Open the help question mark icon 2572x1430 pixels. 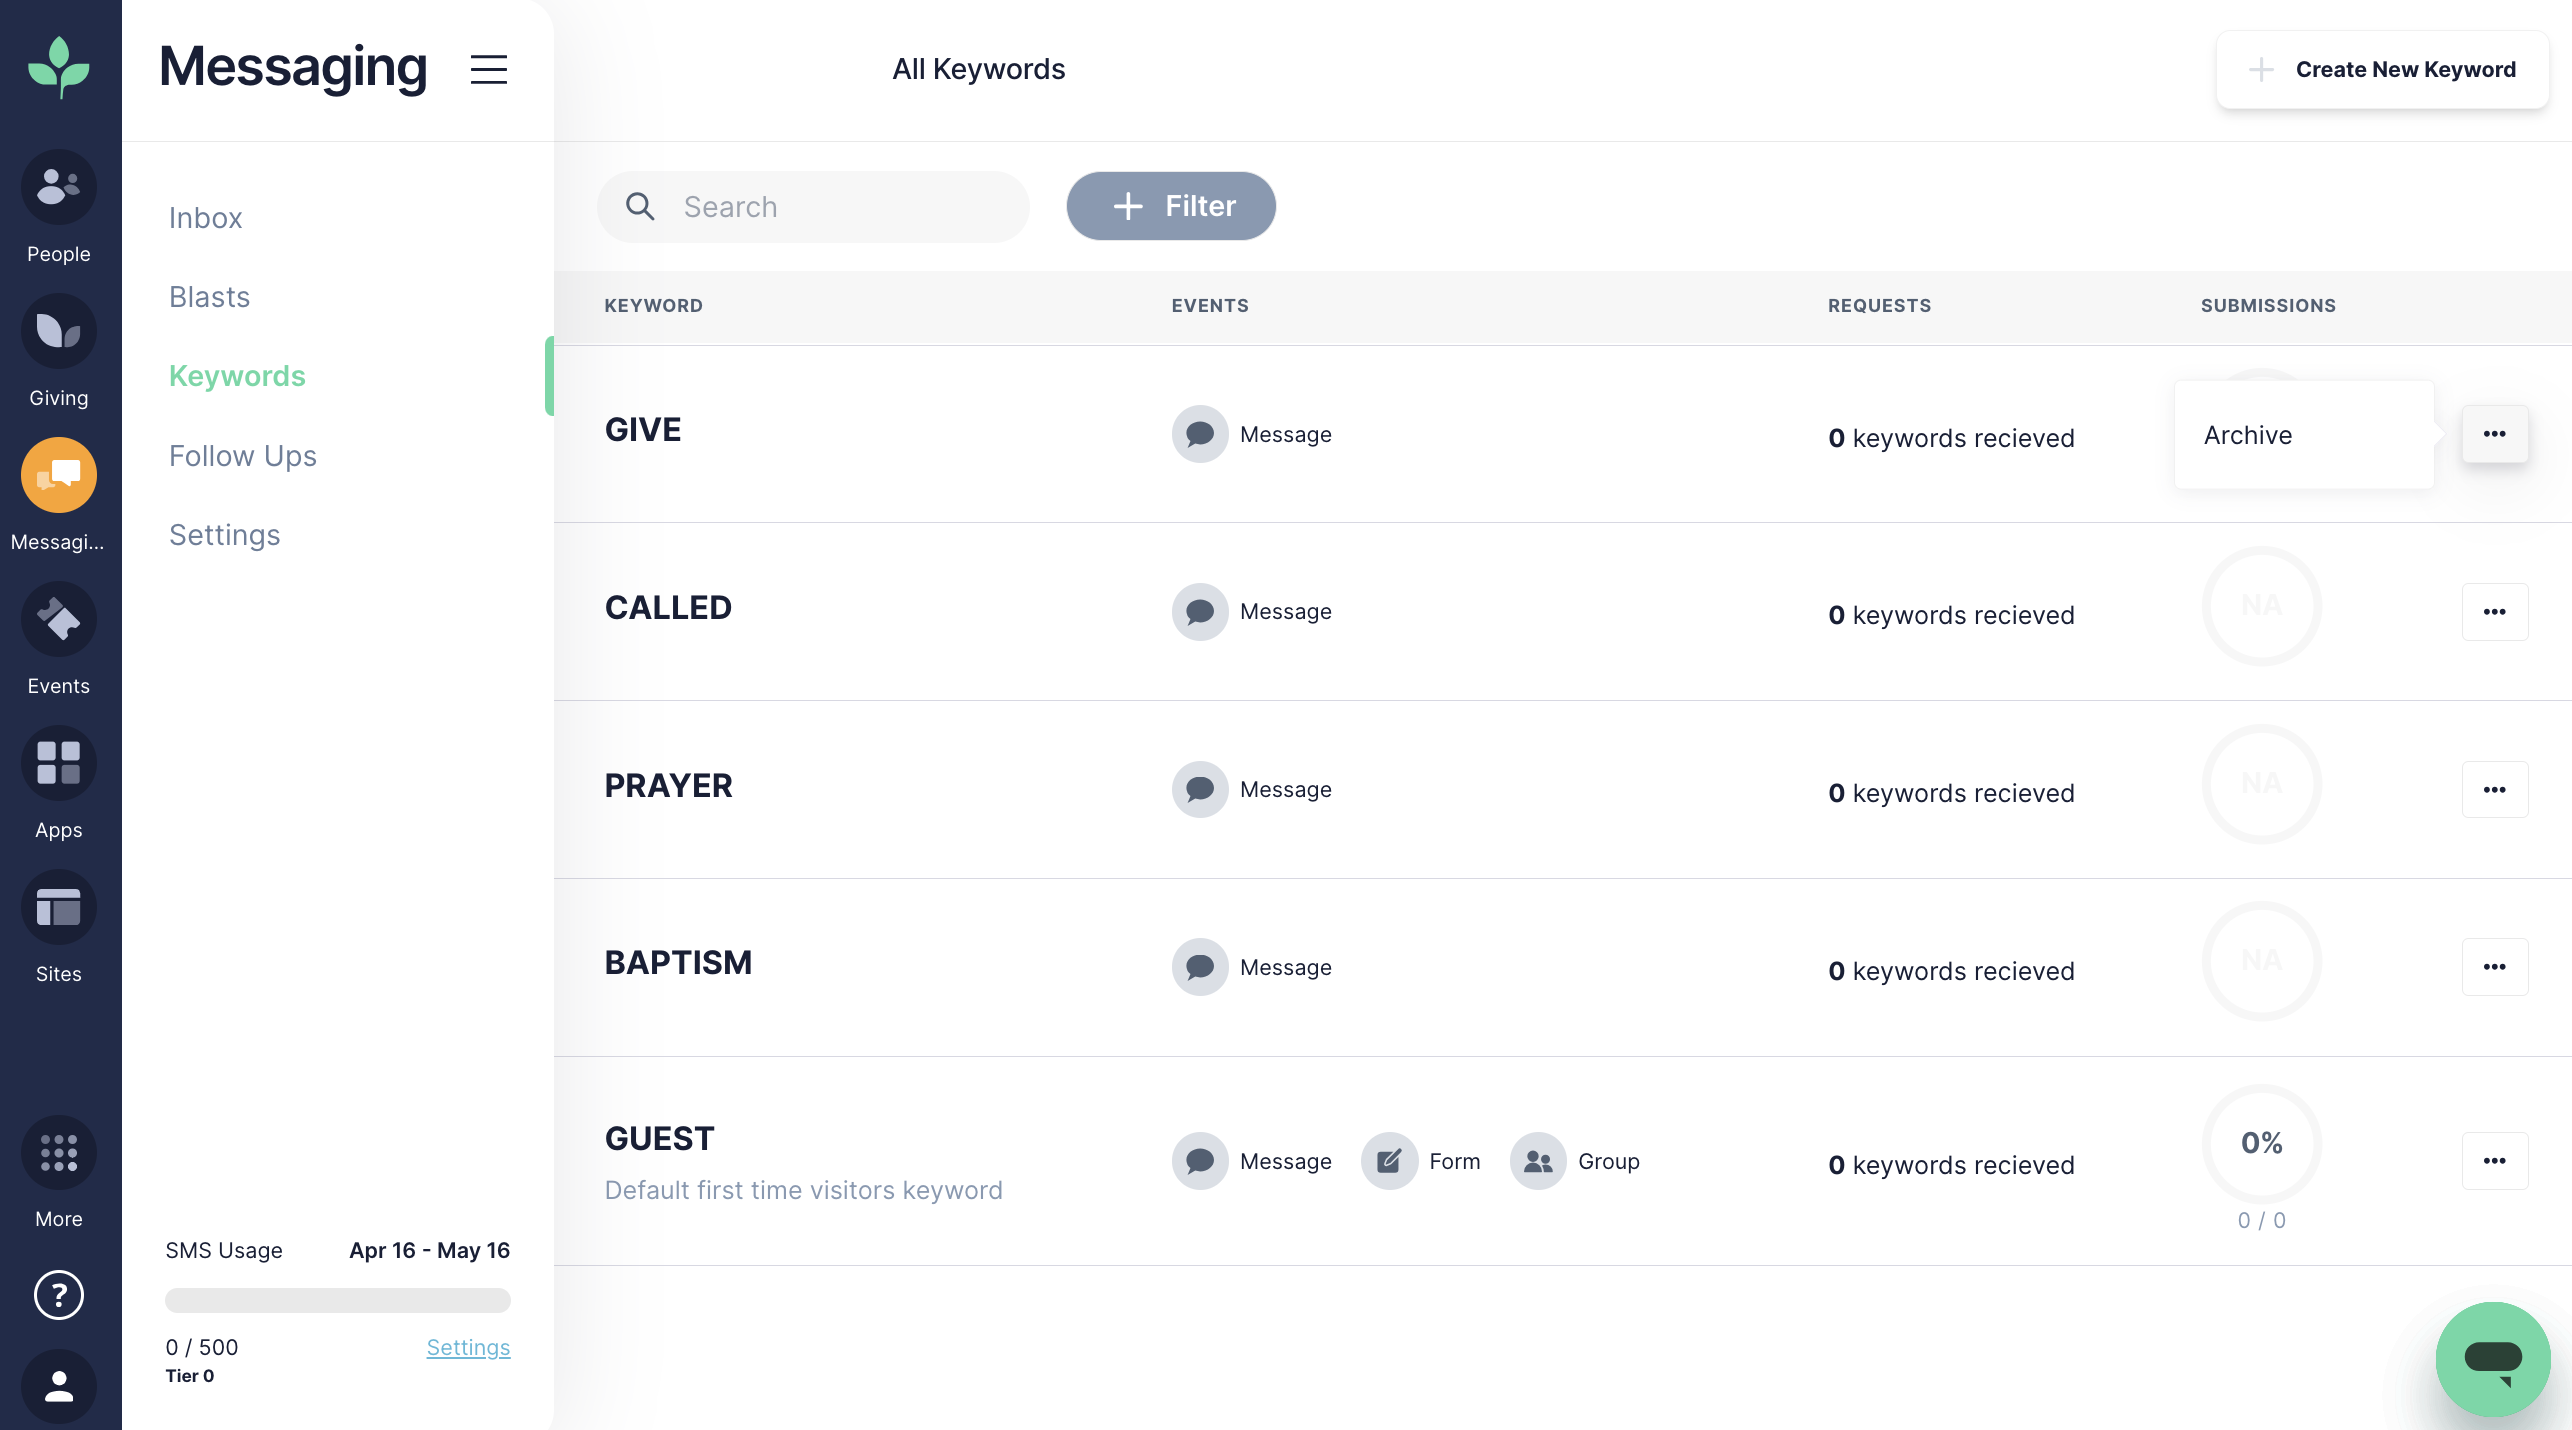pos(59,1295)
